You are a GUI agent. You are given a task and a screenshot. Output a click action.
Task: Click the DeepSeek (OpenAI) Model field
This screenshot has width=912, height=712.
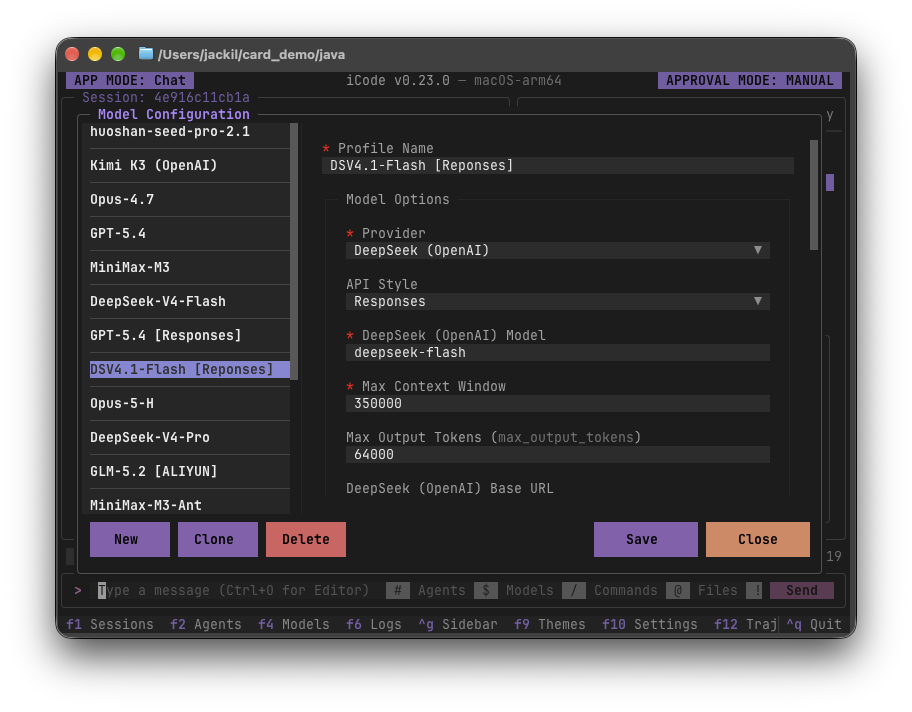(x=558, y=353)
